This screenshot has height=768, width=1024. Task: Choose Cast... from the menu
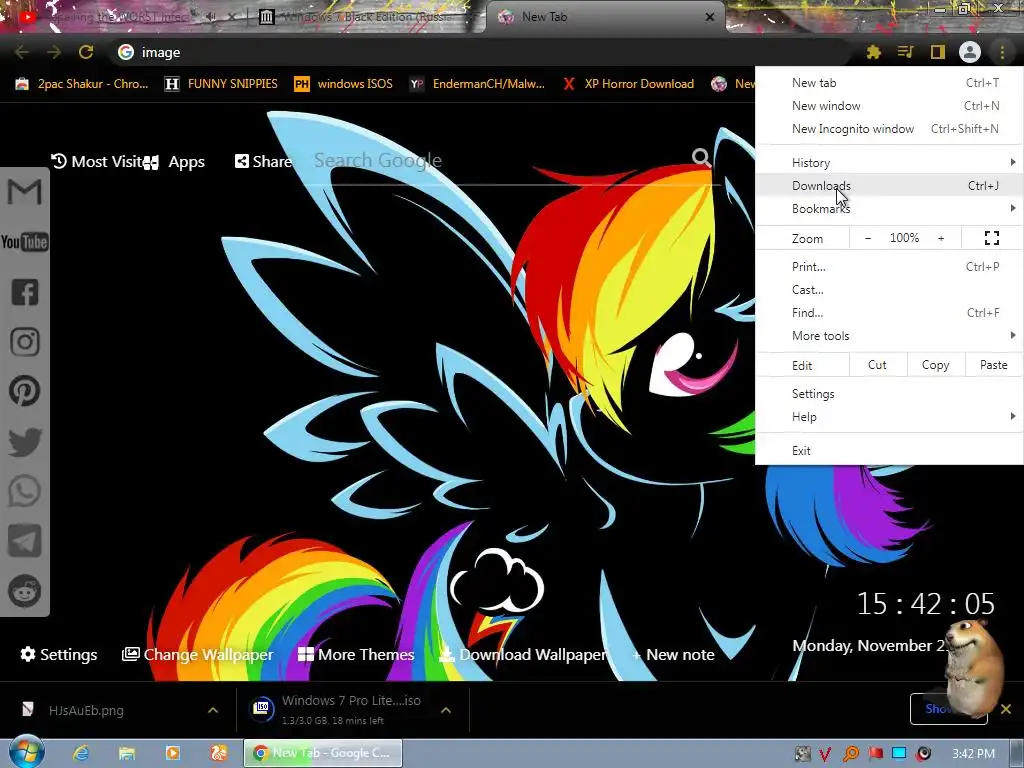(889, 289)
